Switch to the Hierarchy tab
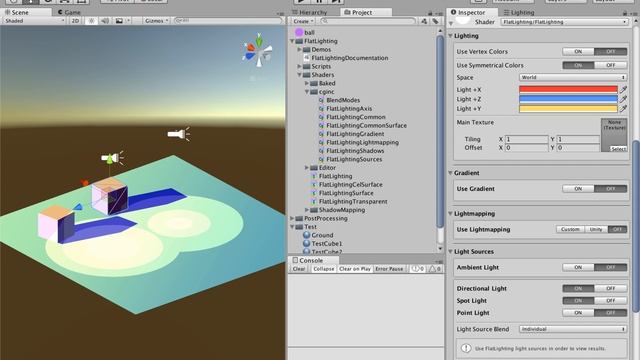This screenshot has width=640, height=360. coord(309,12)
